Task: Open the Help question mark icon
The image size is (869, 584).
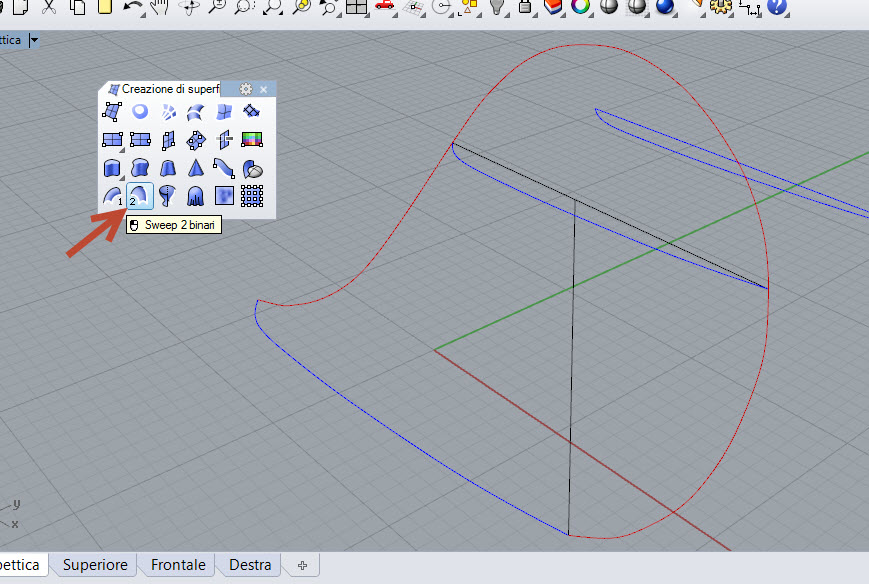Action: tap(777, 8)
